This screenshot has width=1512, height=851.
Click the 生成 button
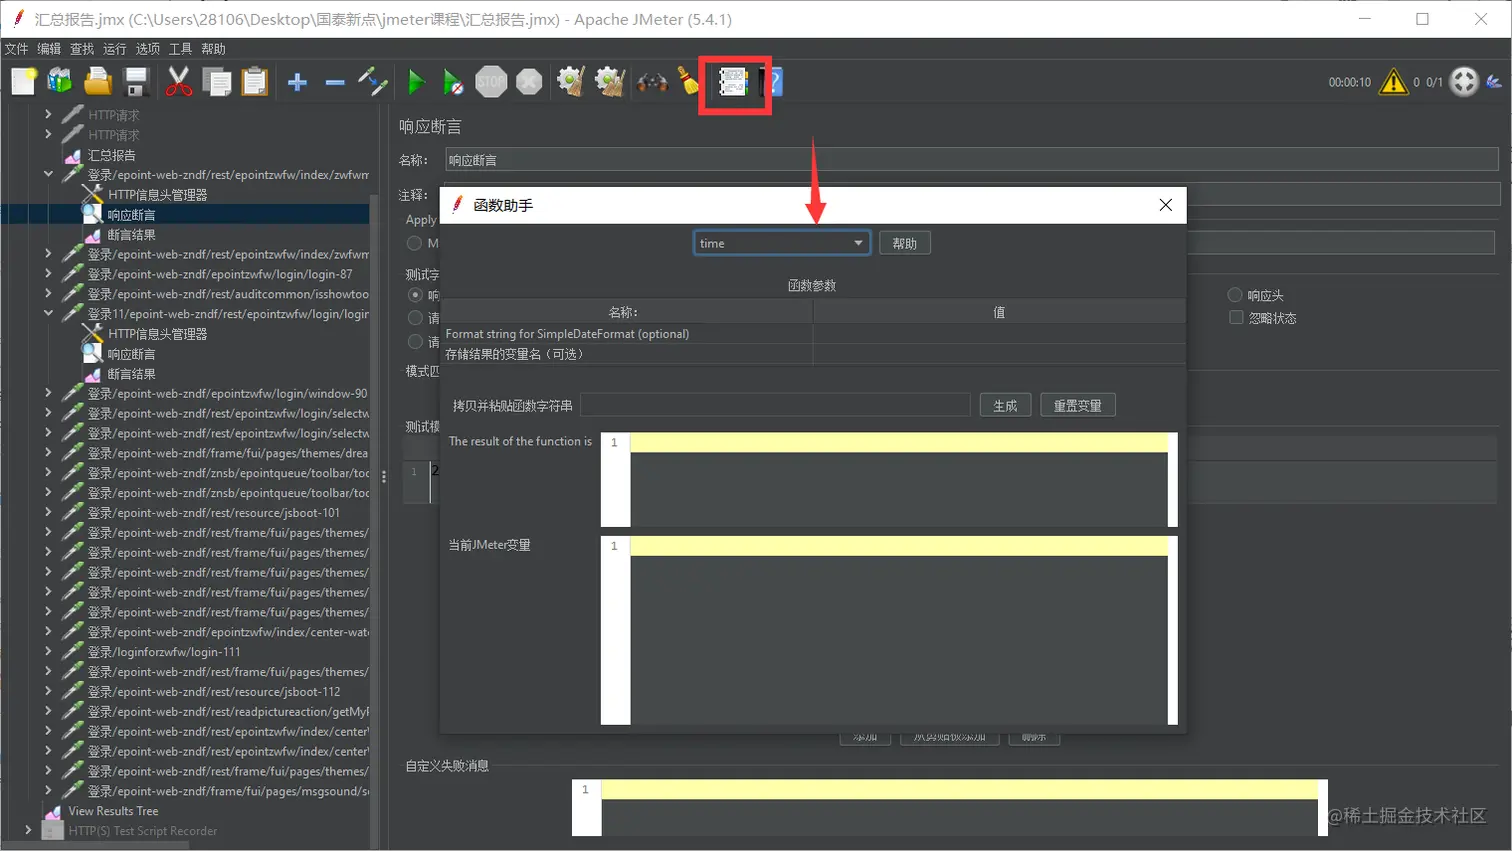point(1005,405)
